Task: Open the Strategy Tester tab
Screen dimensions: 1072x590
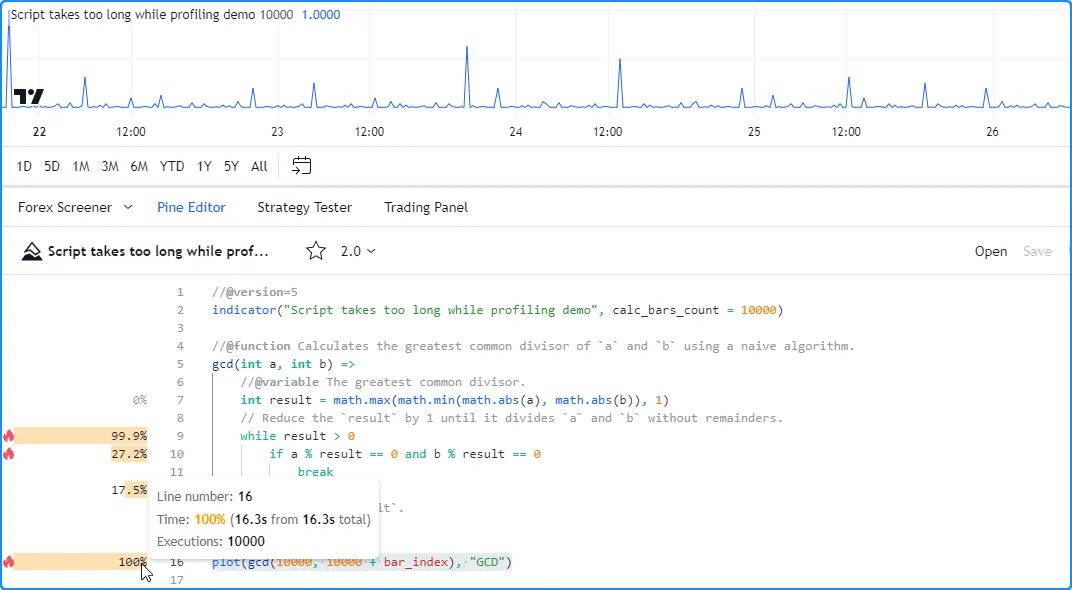Action: (x=304, y=208)
